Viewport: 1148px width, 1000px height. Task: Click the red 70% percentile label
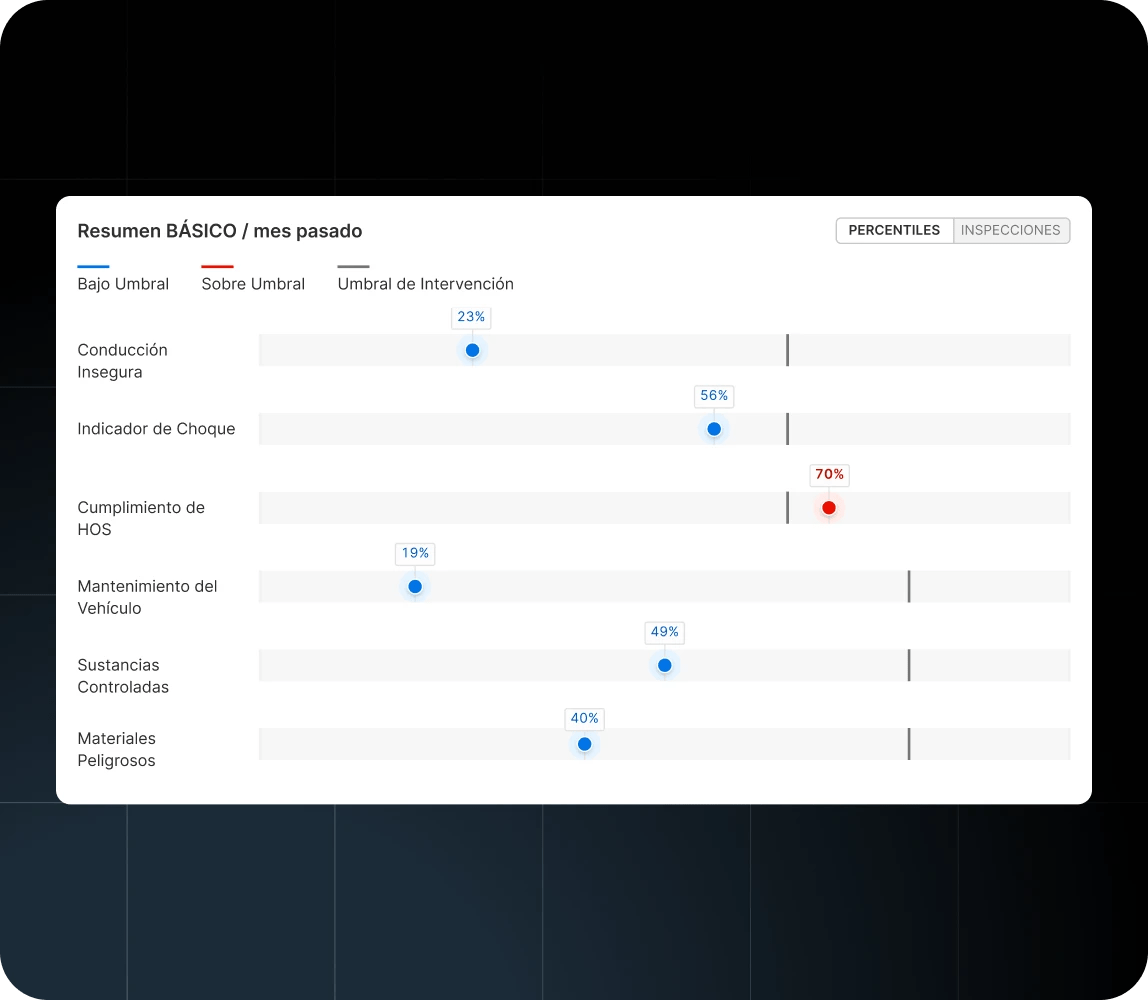[829, 475]
